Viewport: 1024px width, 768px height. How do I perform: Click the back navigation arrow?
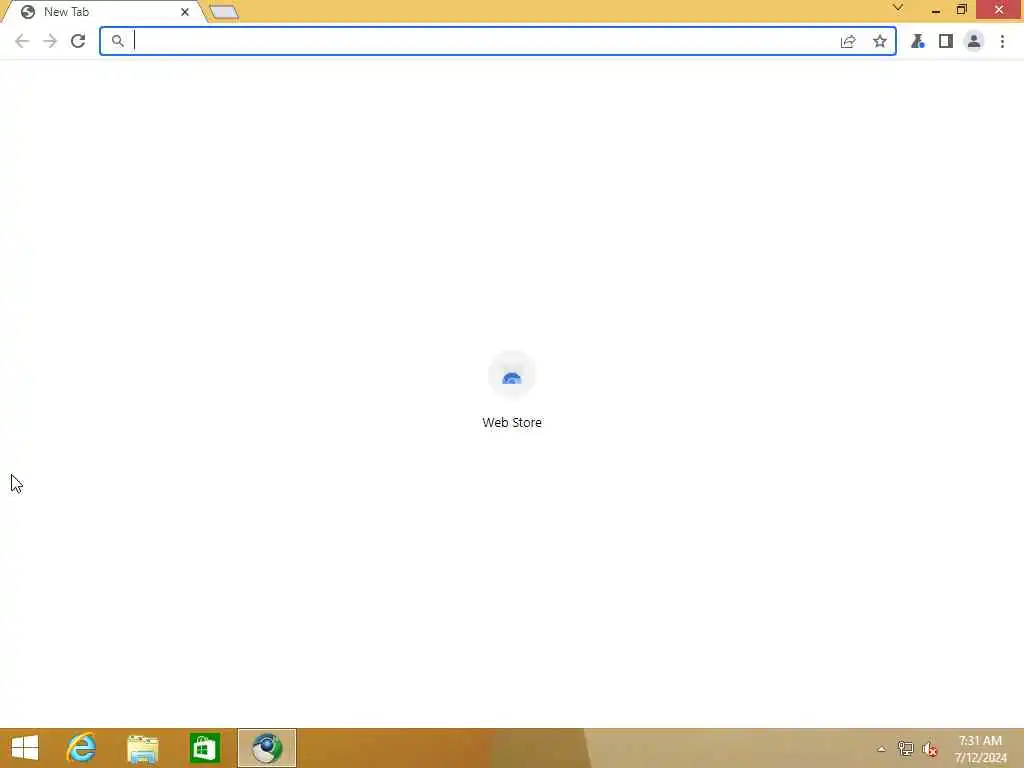pyautogui.click(x=22, y=41)
